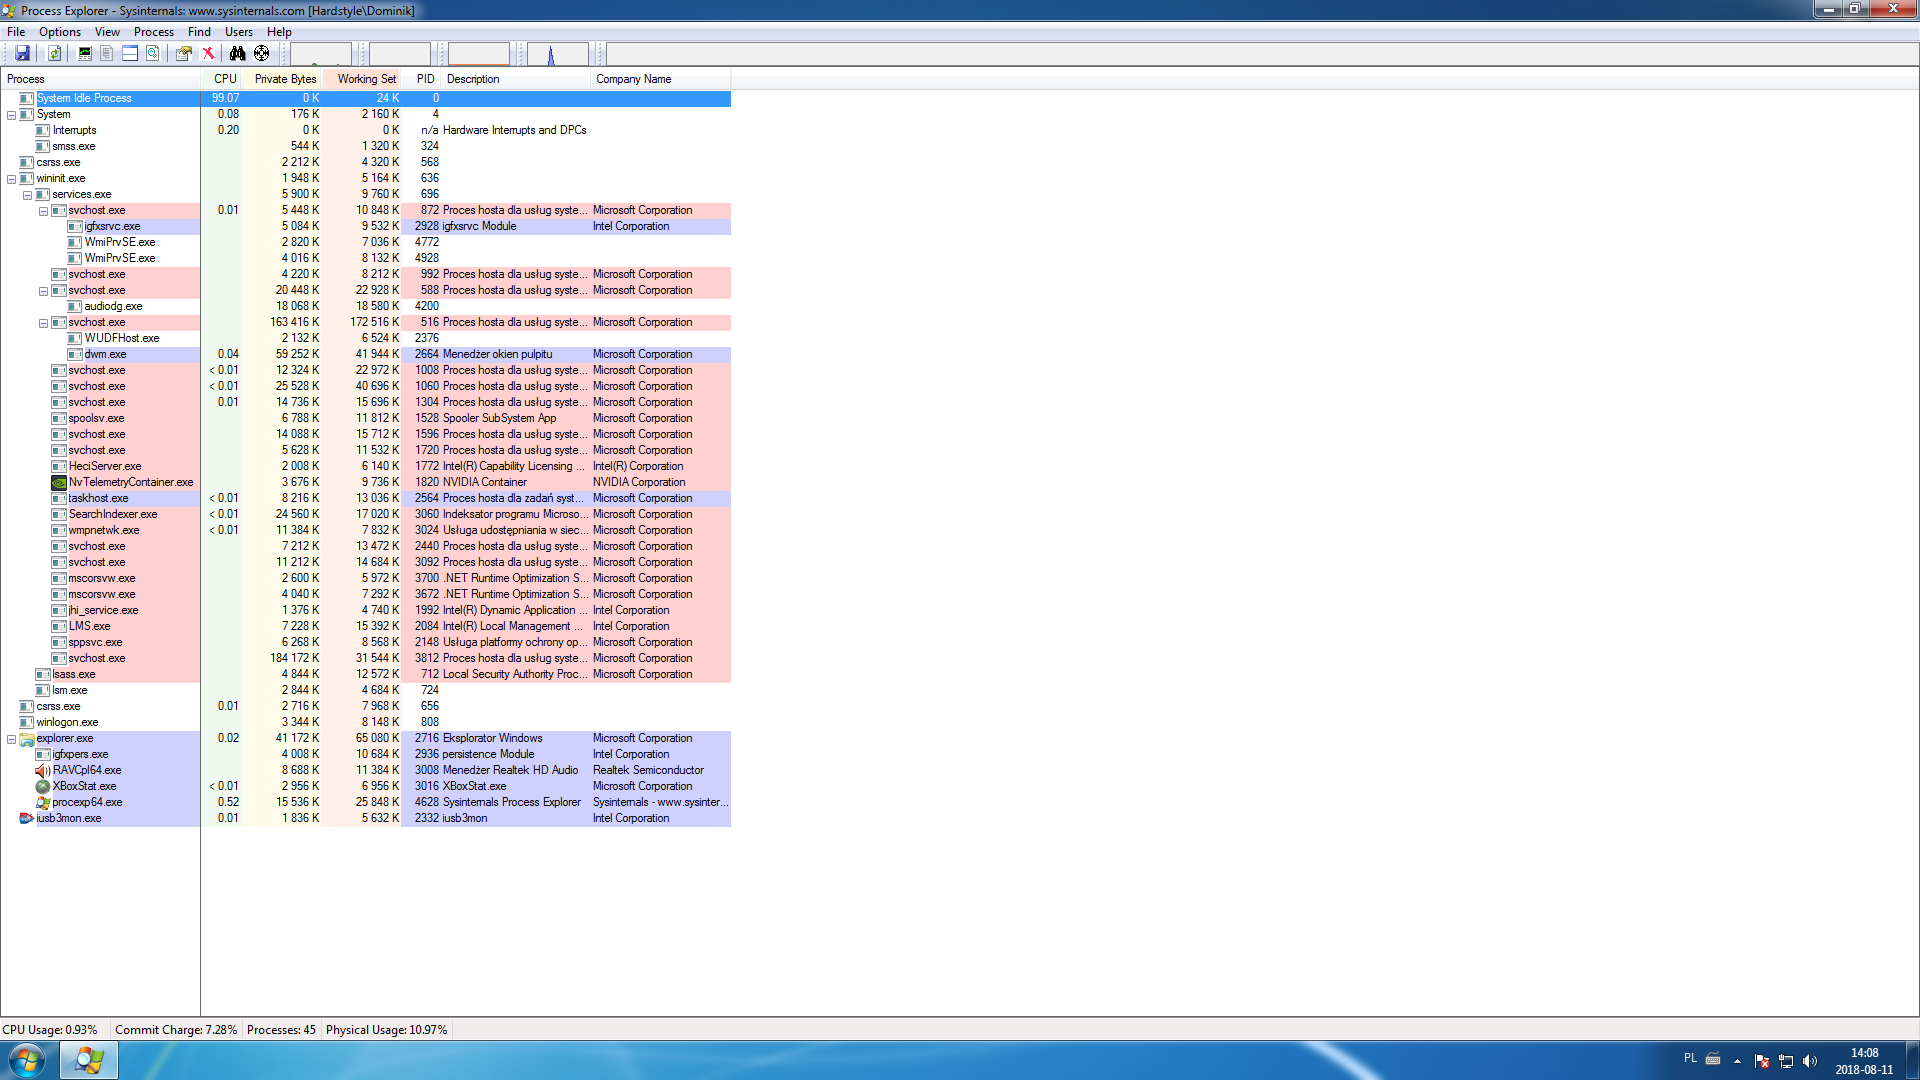The width and height of the screenshot is (1920, 1080).
Task: Toggle the process tree view icon
Action: 107,54
